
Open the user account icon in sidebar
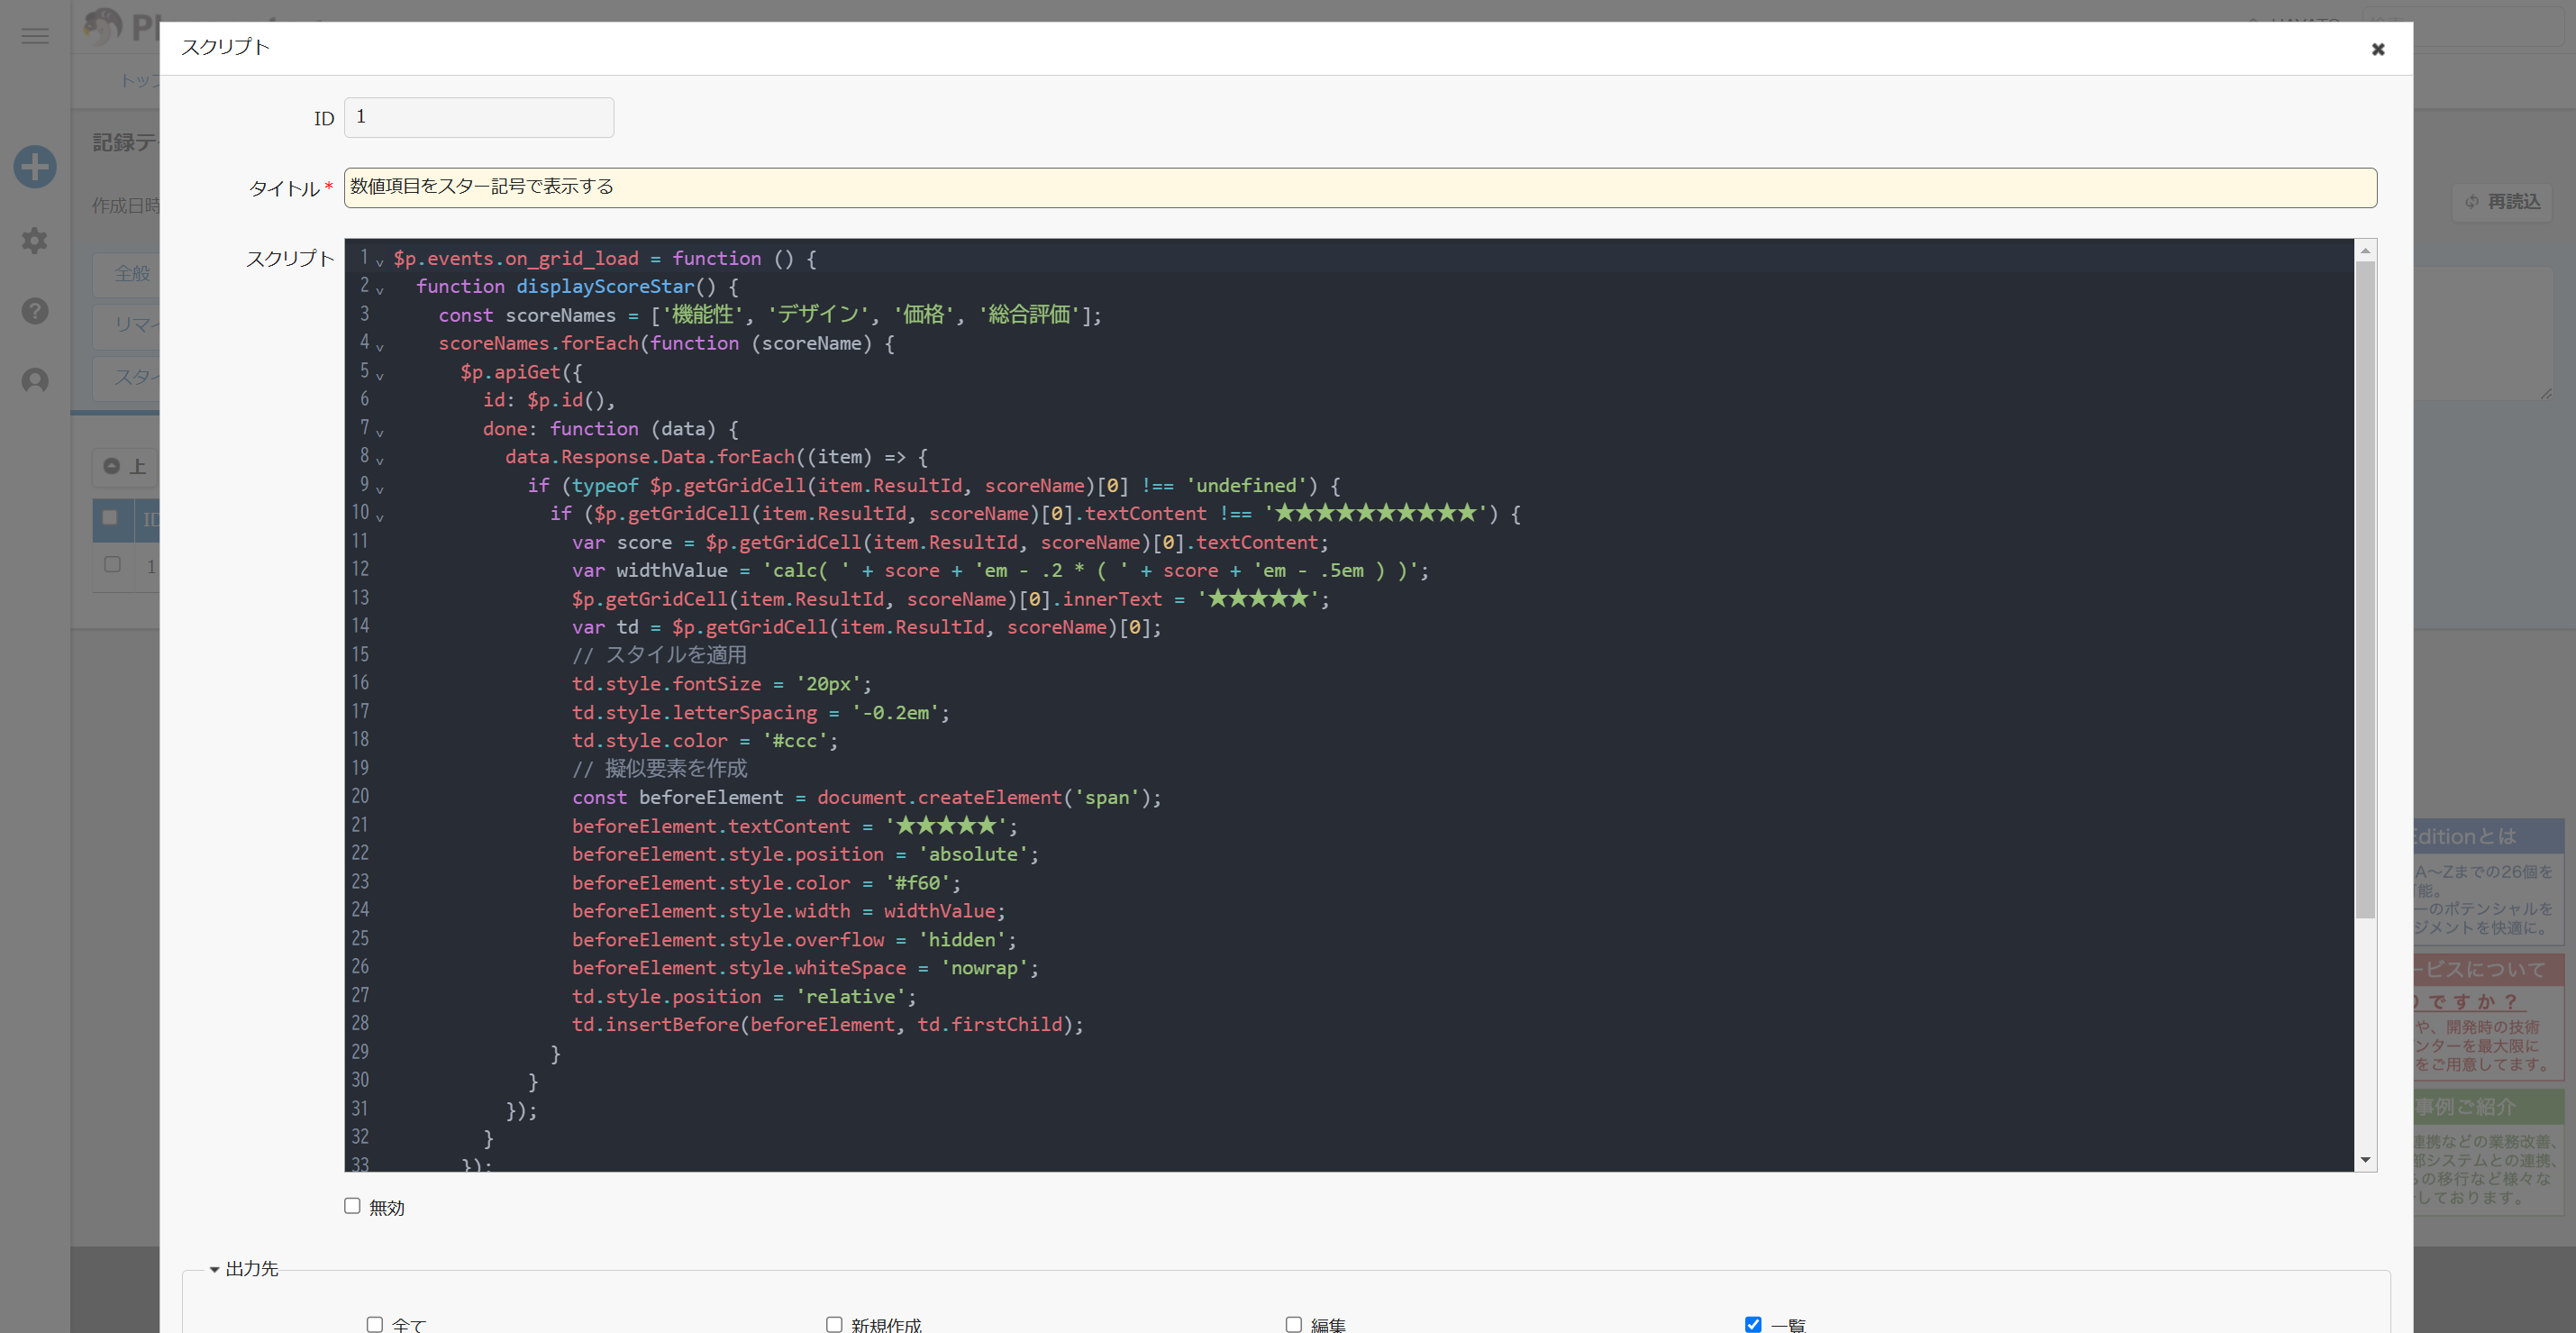pos(35,381)
